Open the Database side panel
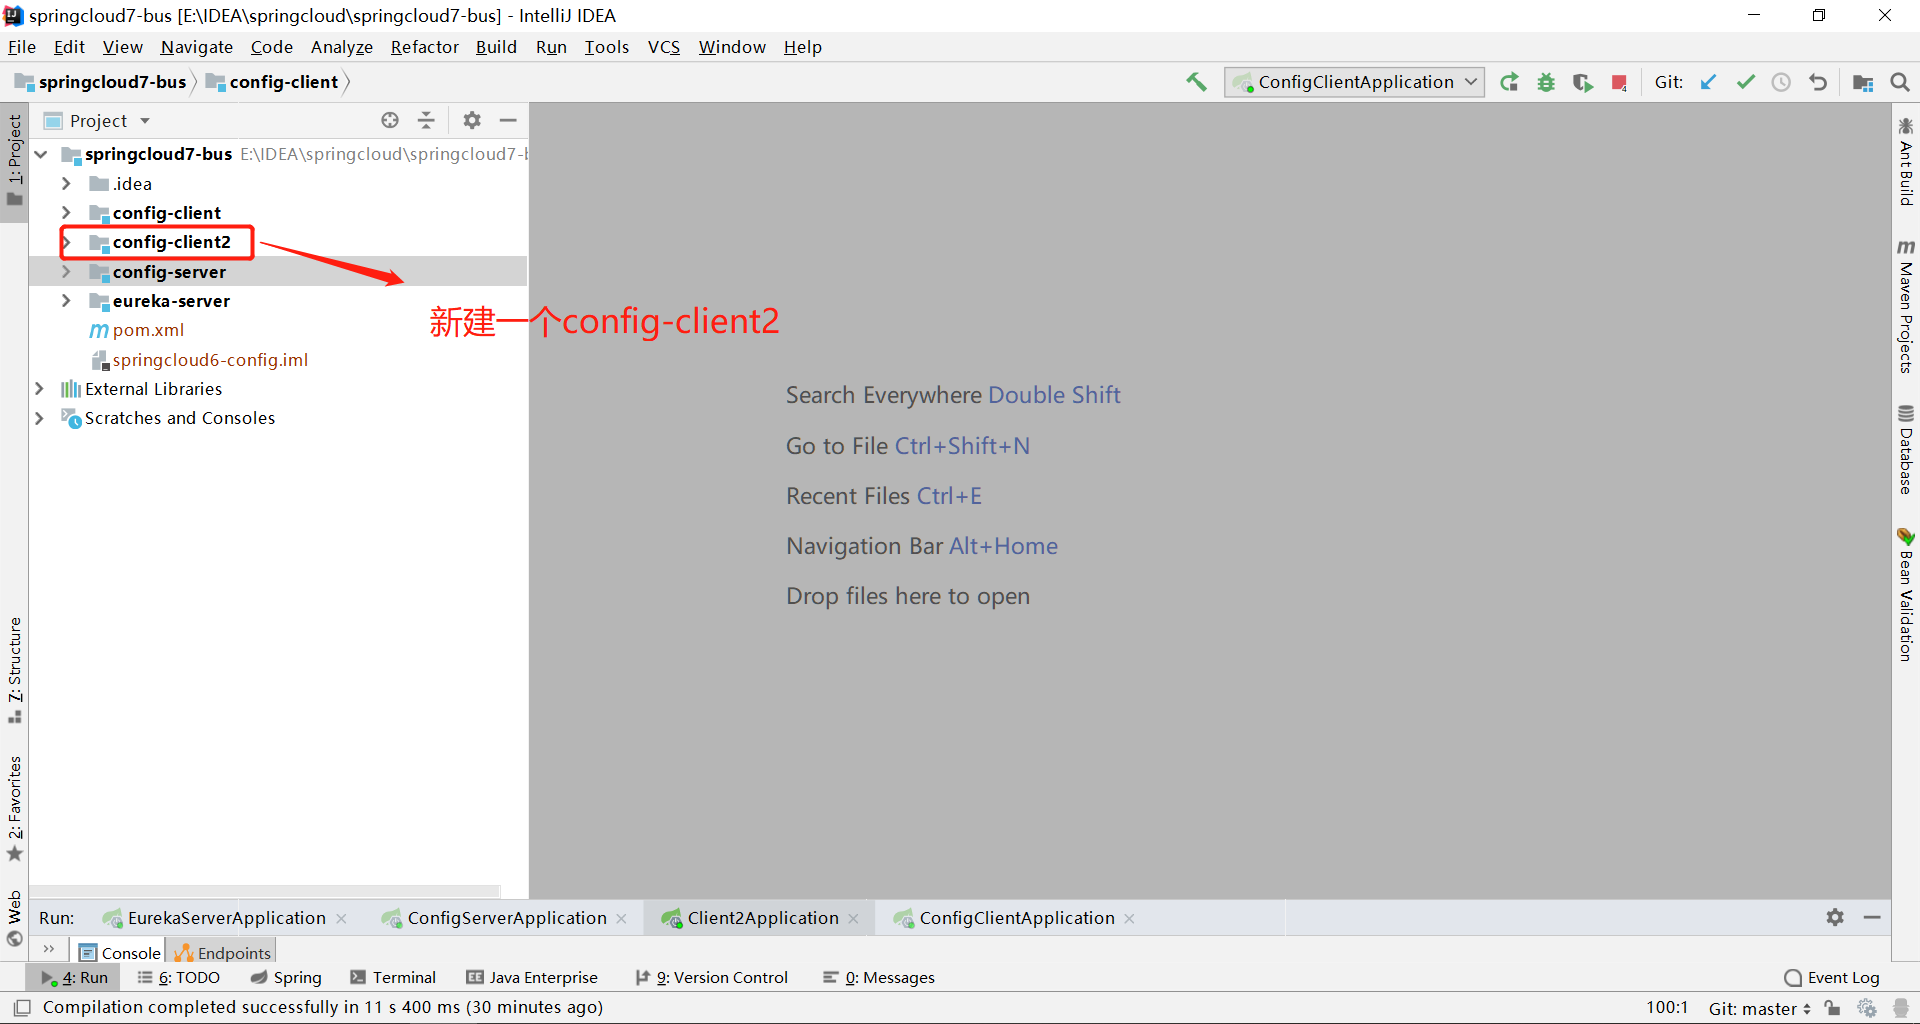The image size is (1920, 1024). [x=1906, y=450]
